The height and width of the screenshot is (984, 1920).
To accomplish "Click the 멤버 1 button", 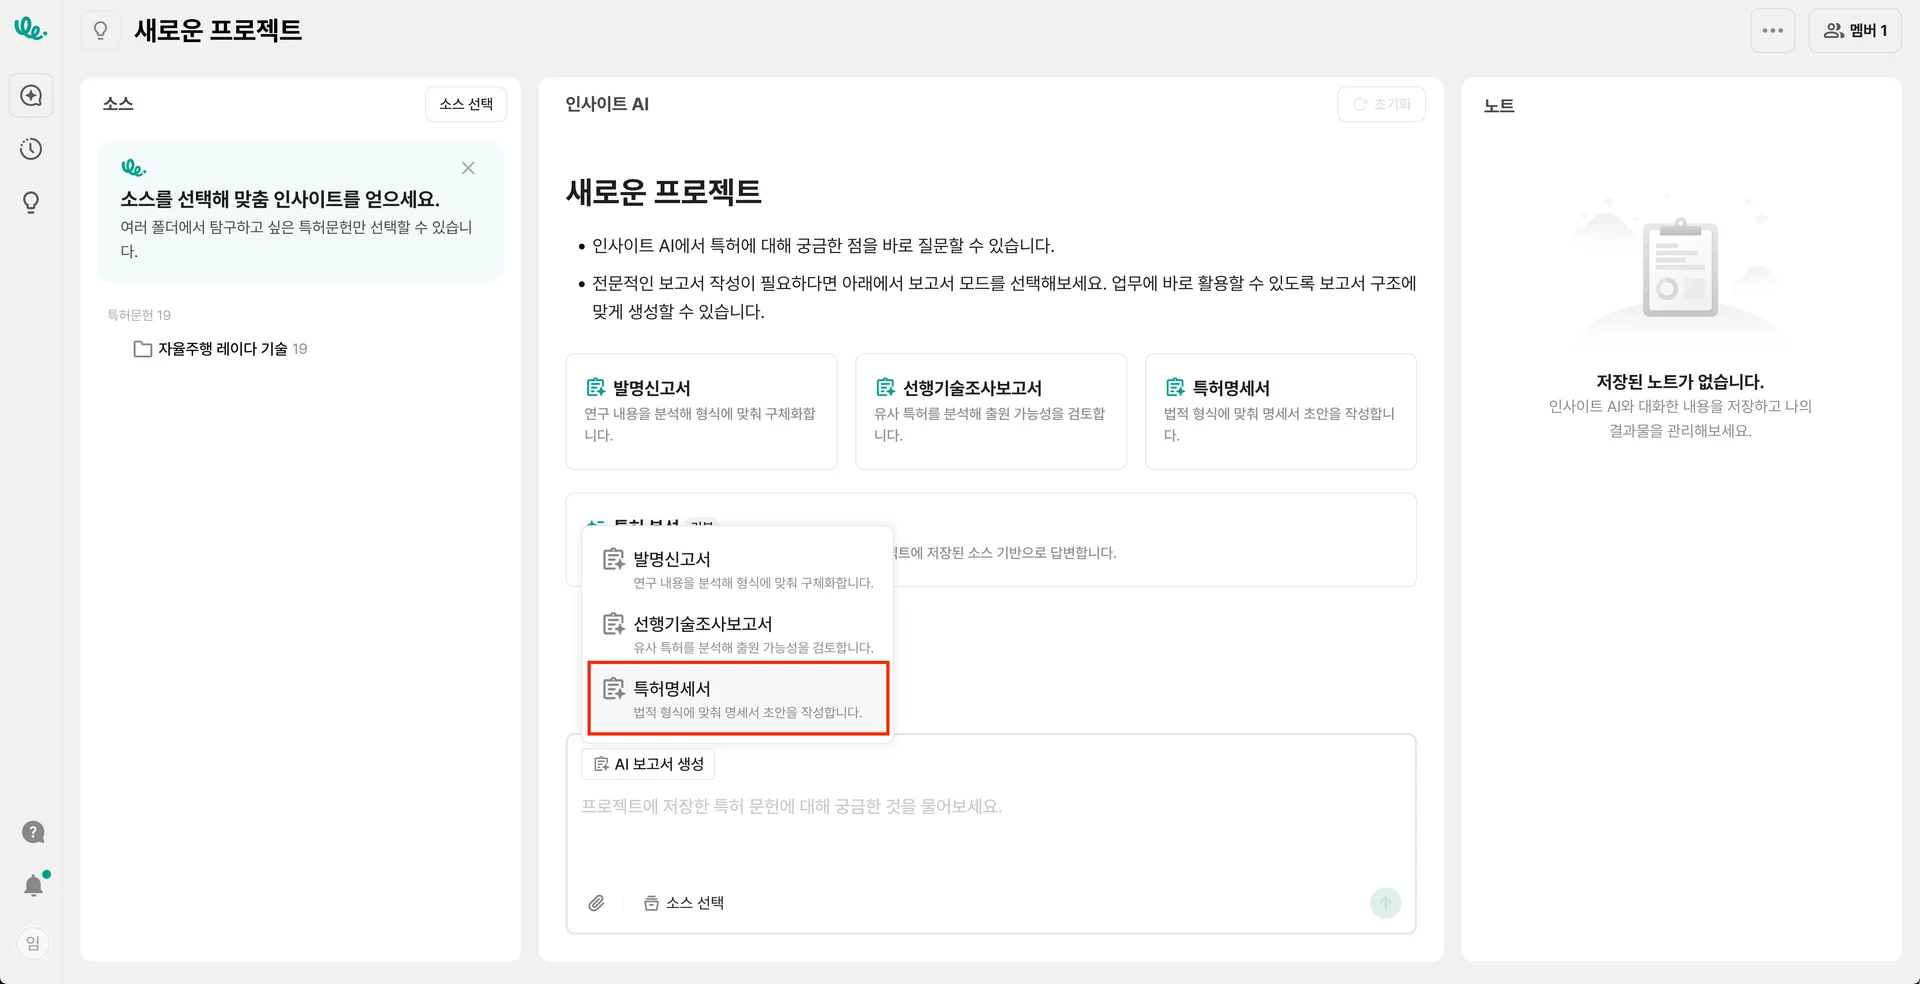I will [x=1855, y=31].
